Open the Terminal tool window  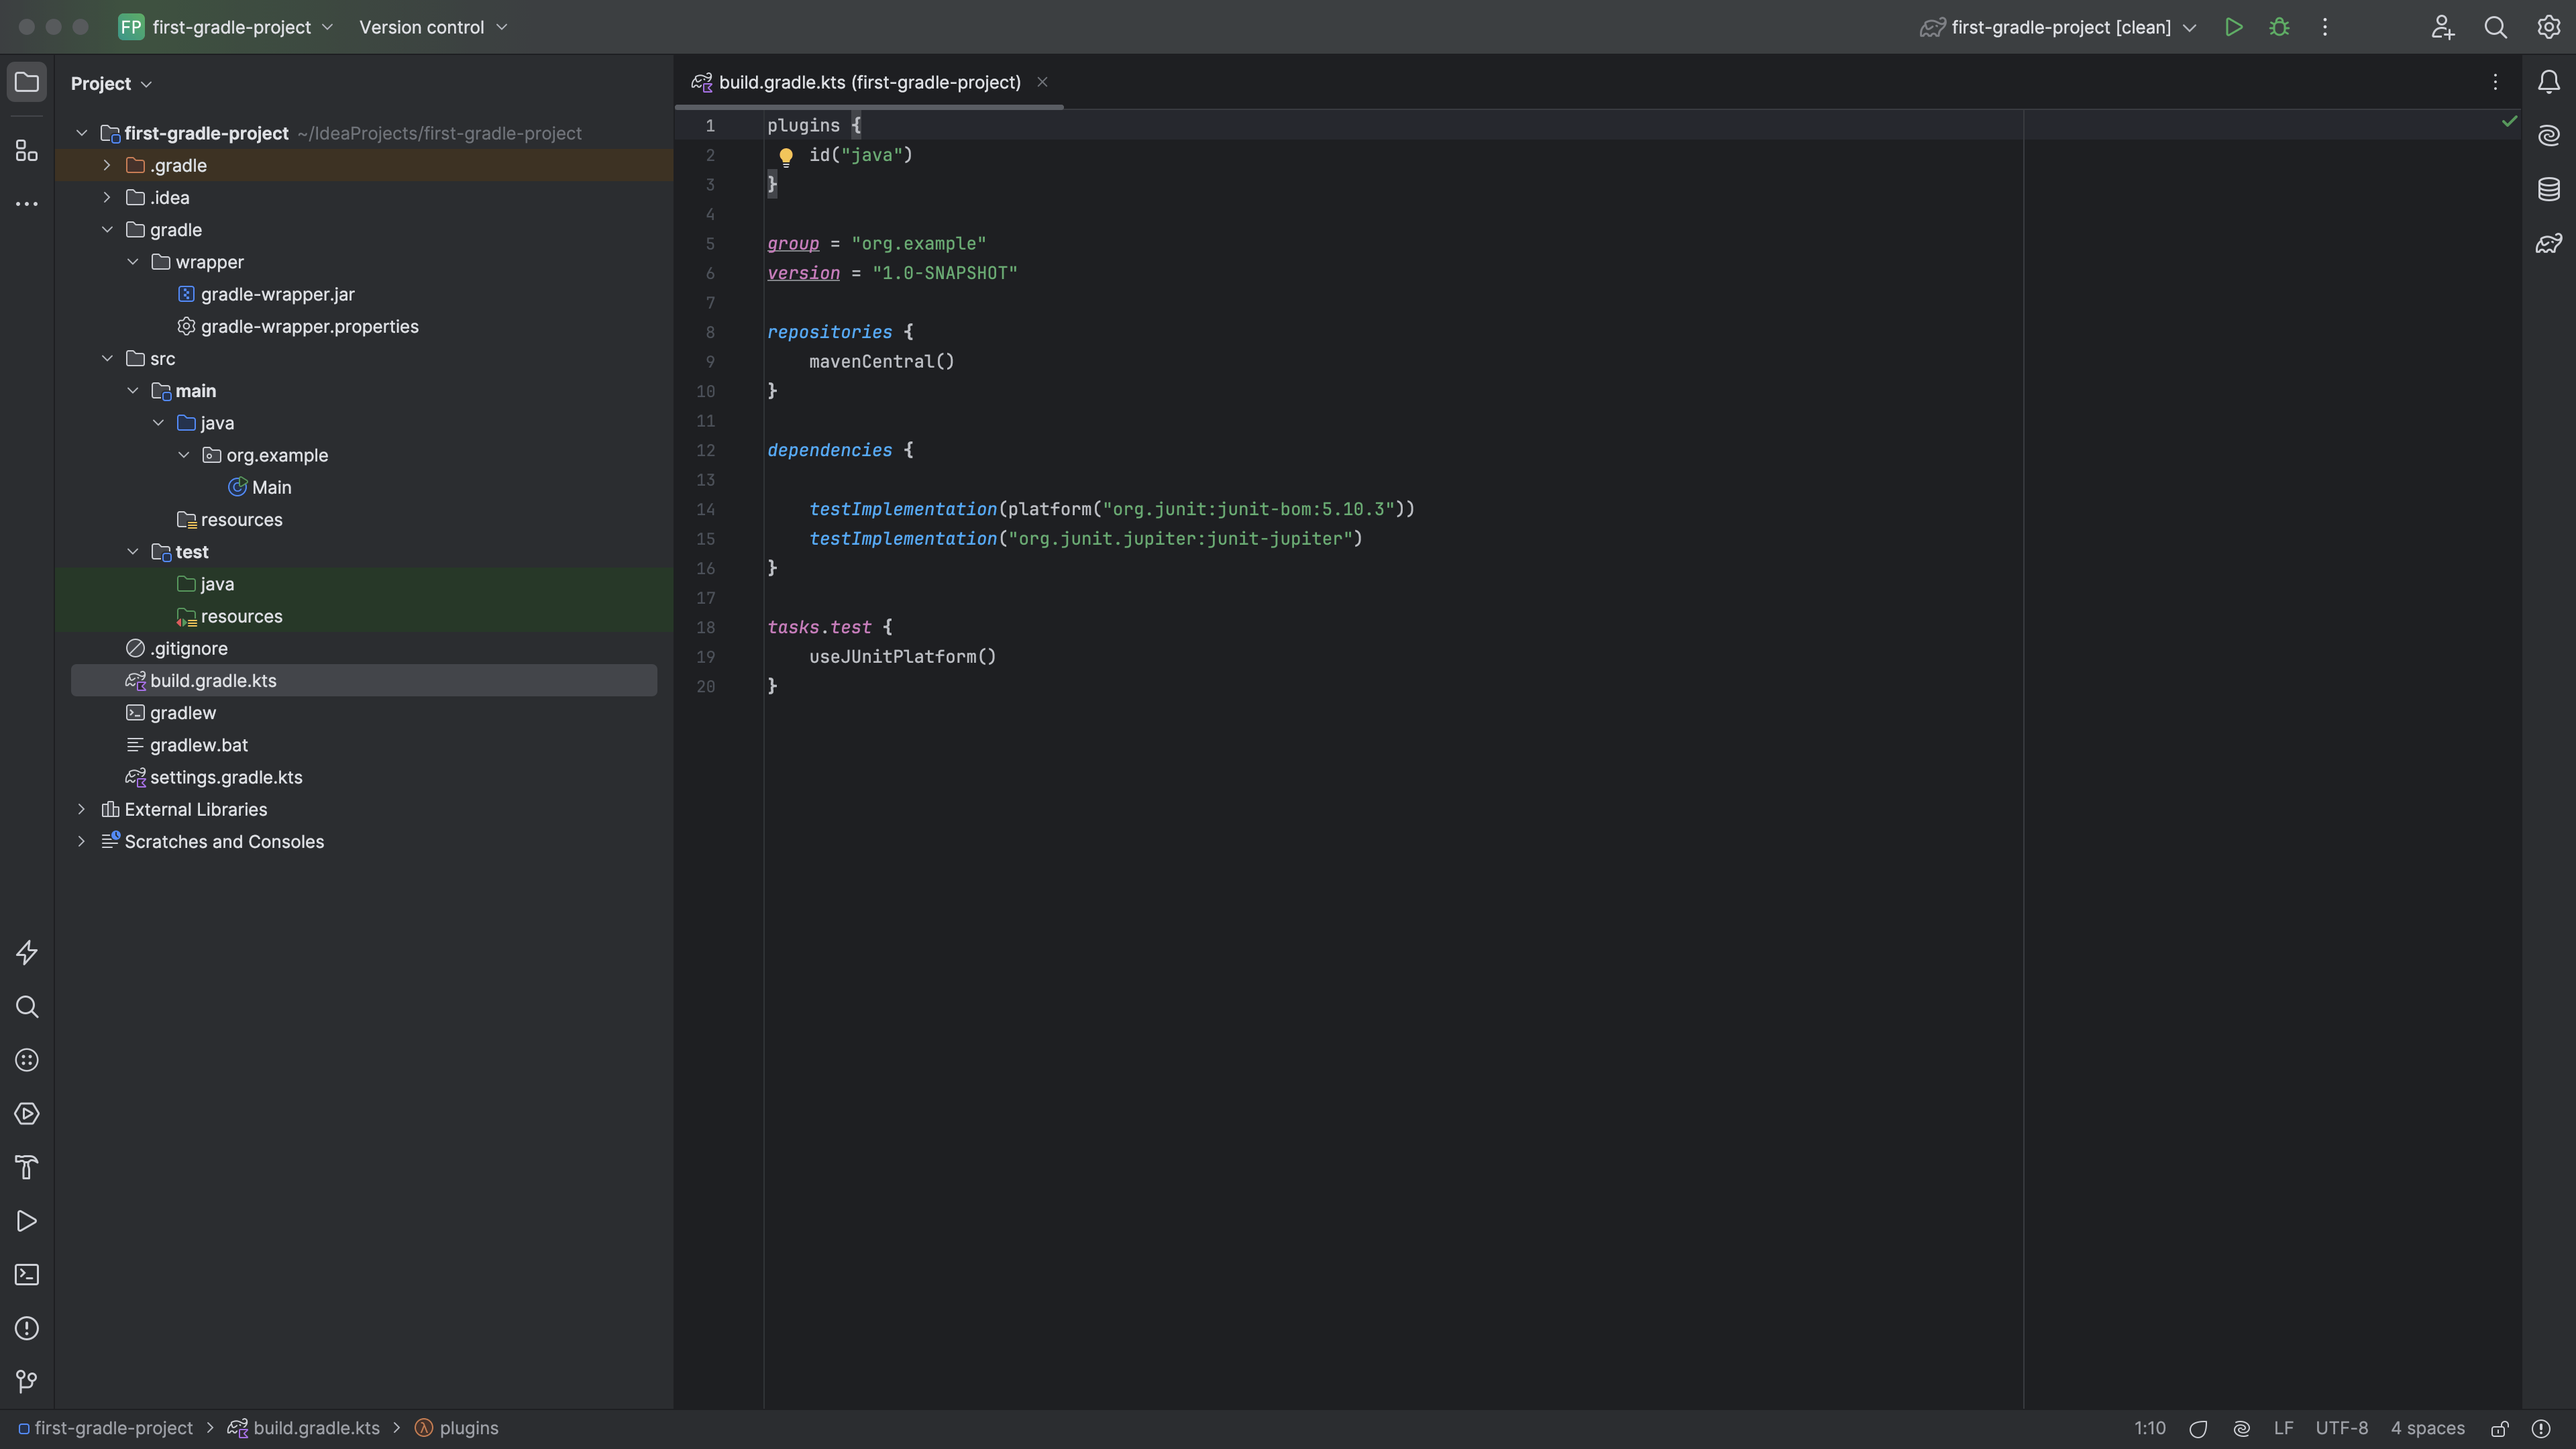(26, 1274)
